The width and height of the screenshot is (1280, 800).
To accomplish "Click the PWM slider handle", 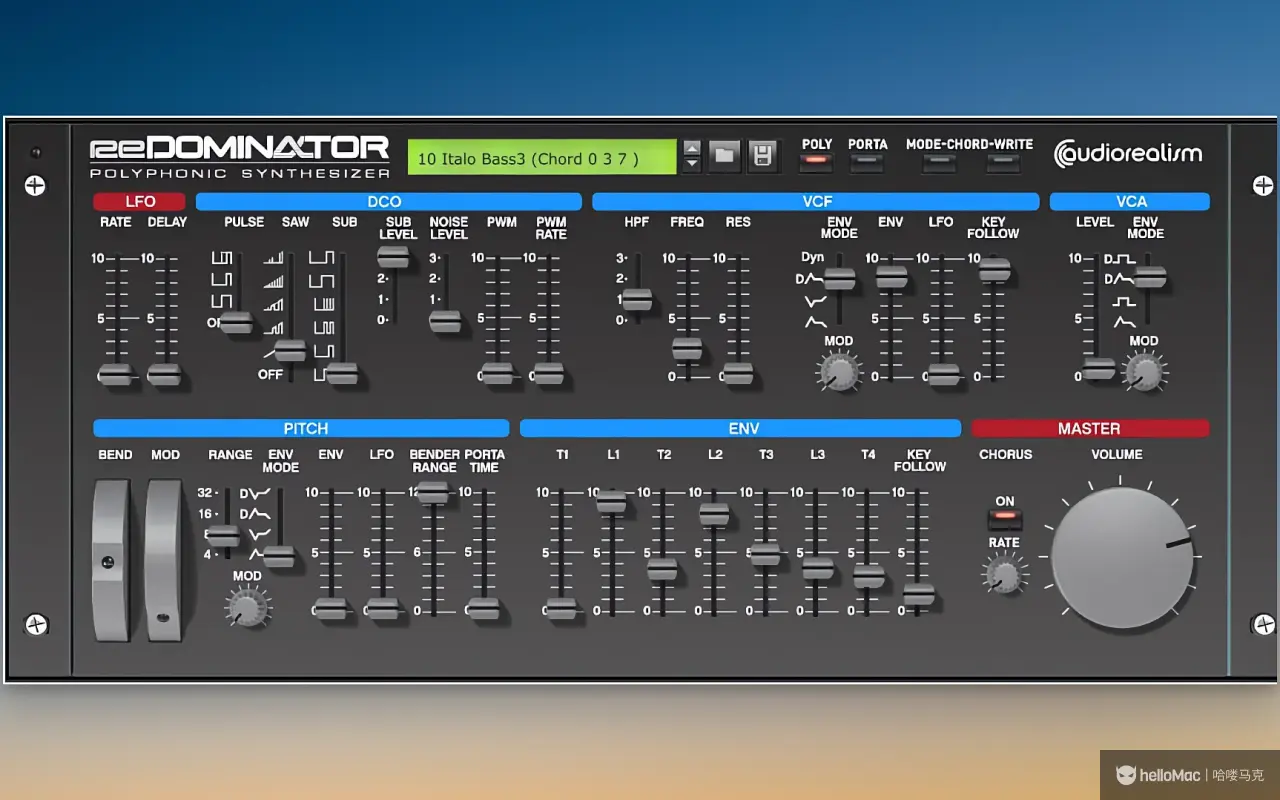I will click(x=497, y=373).
